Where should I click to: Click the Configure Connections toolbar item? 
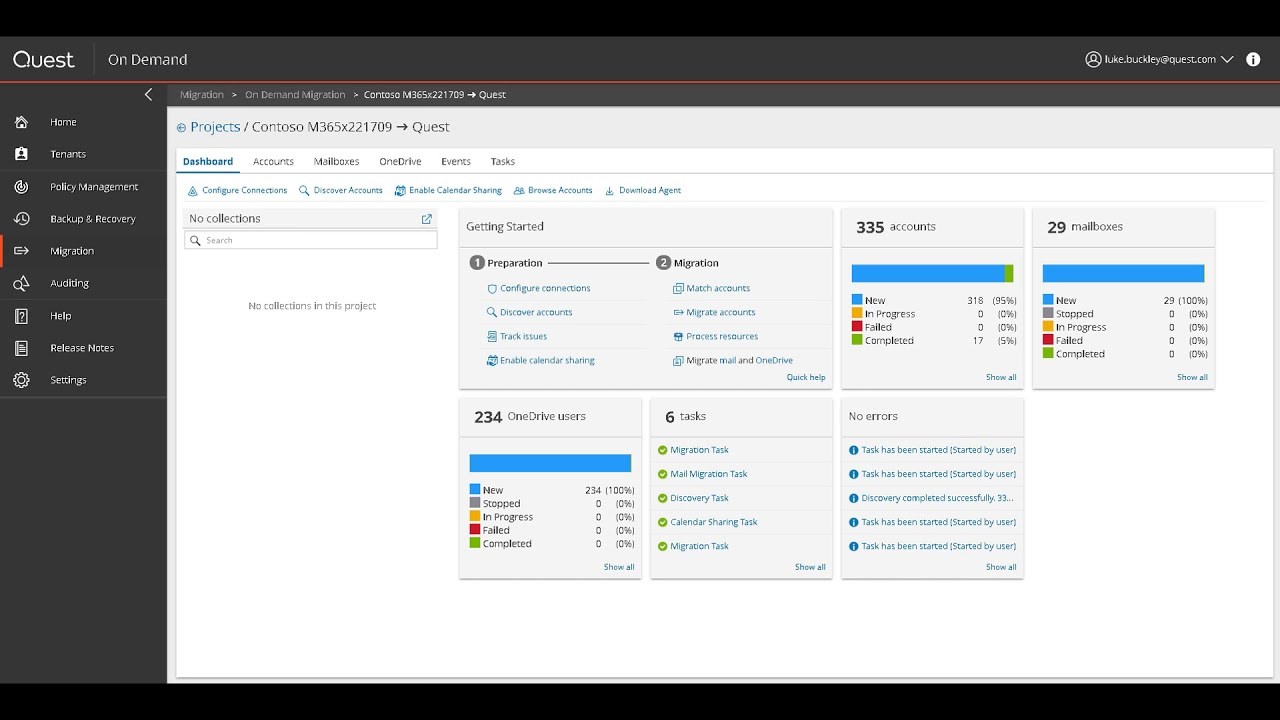(x=237, y=190)
